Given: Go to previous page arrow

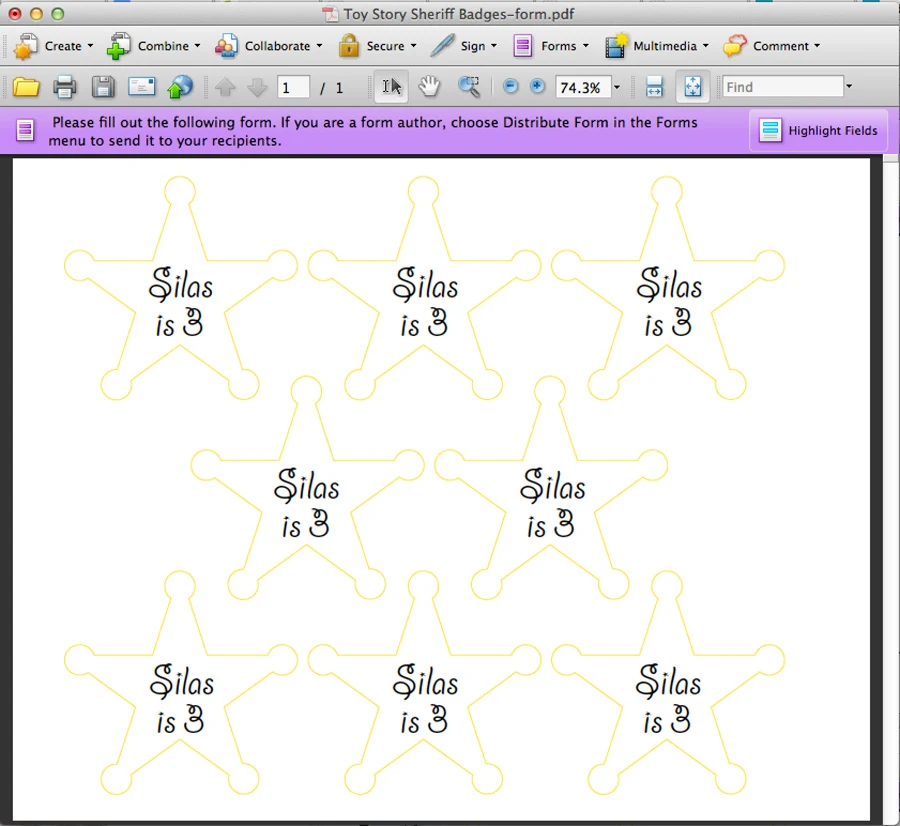Looking at the screenshot, I should pyautogui.click(x=225, y=87).
